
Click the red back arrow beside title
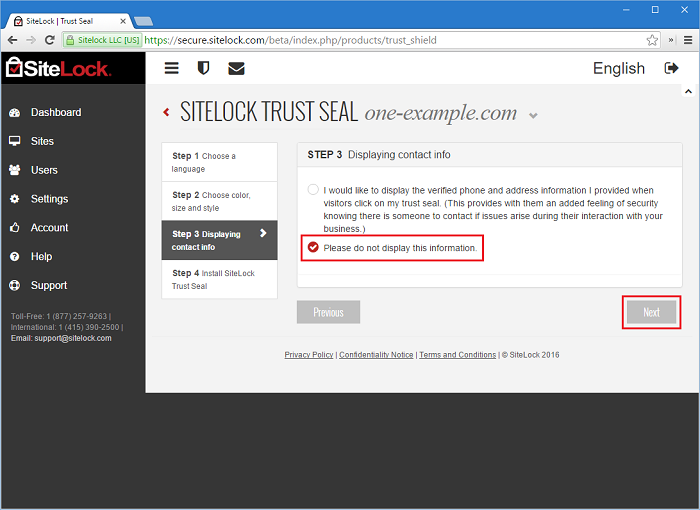point(167,112)
